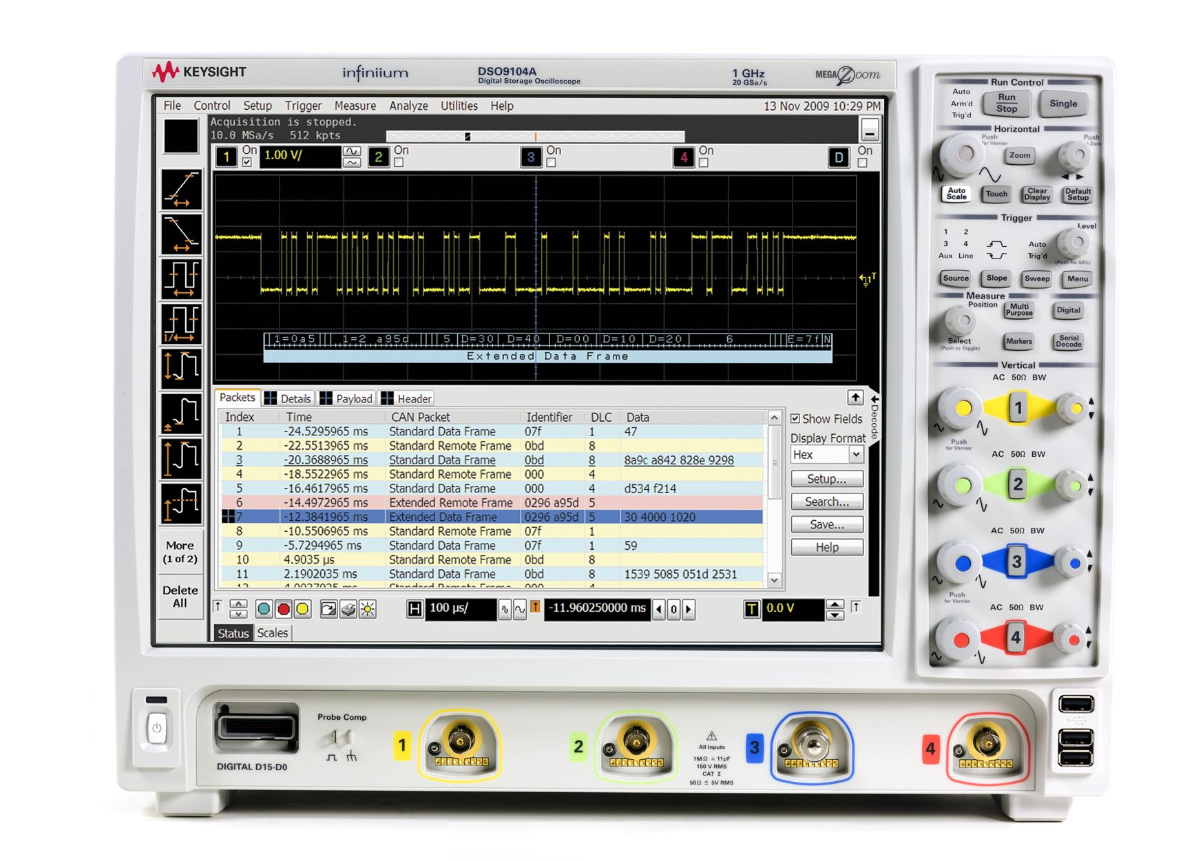Click the Delete All button
This screenshot has height=861, width=1196.
180,596
